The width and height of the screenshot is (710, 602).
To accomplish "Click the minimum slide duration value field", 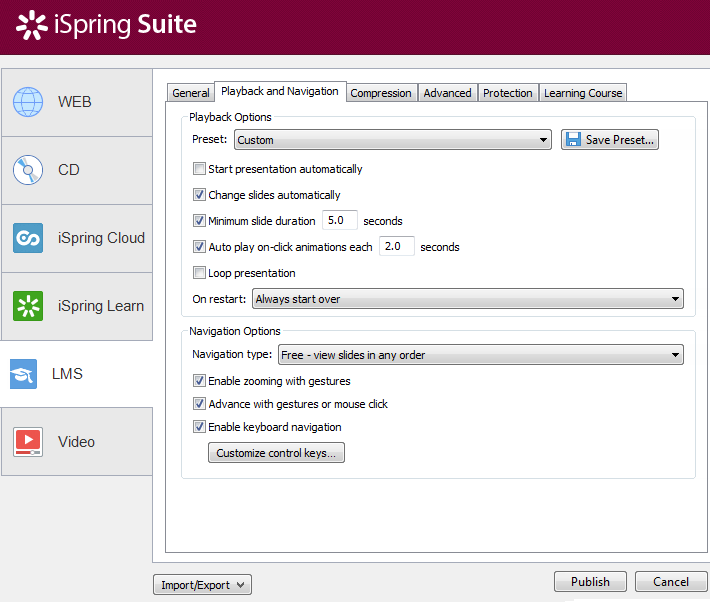I will (340, 220).
